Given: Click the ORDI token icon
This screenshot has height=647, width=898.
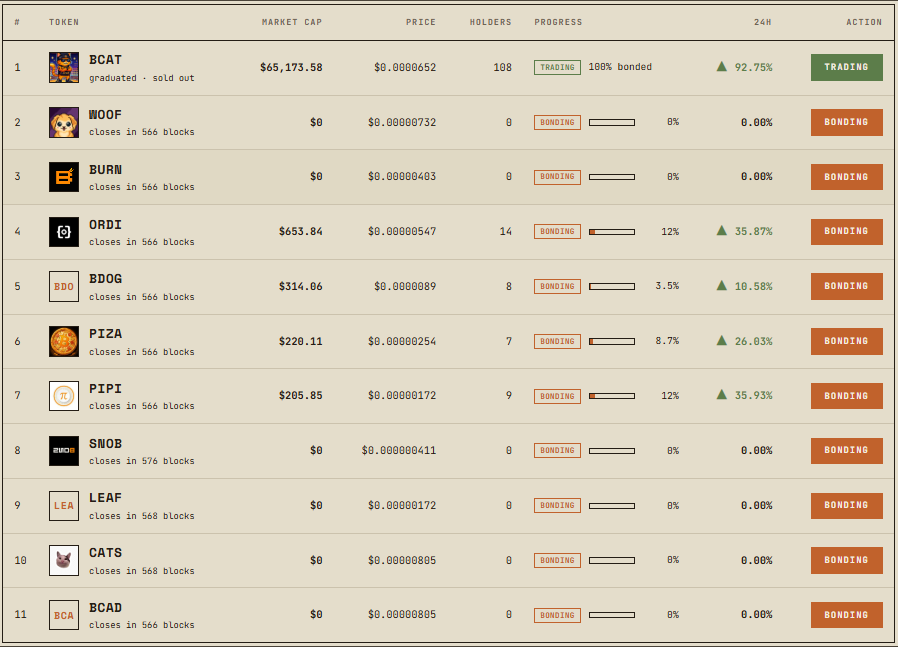Looking at the screenshot, I should click(x=64, y=232).
